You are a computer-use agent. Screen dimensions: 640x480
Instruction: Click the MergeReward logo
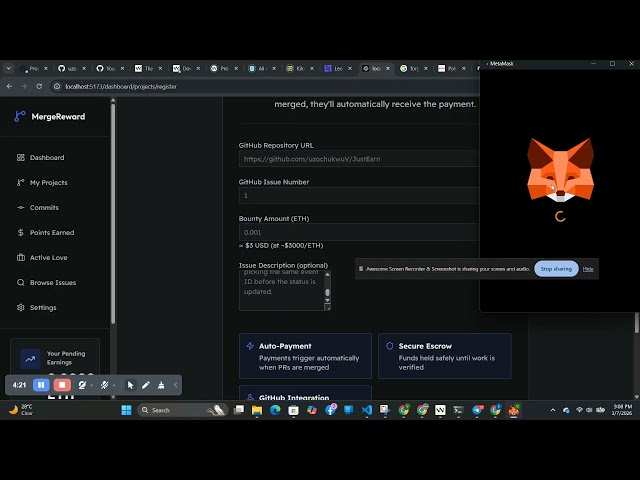click(x=50, y=117)
